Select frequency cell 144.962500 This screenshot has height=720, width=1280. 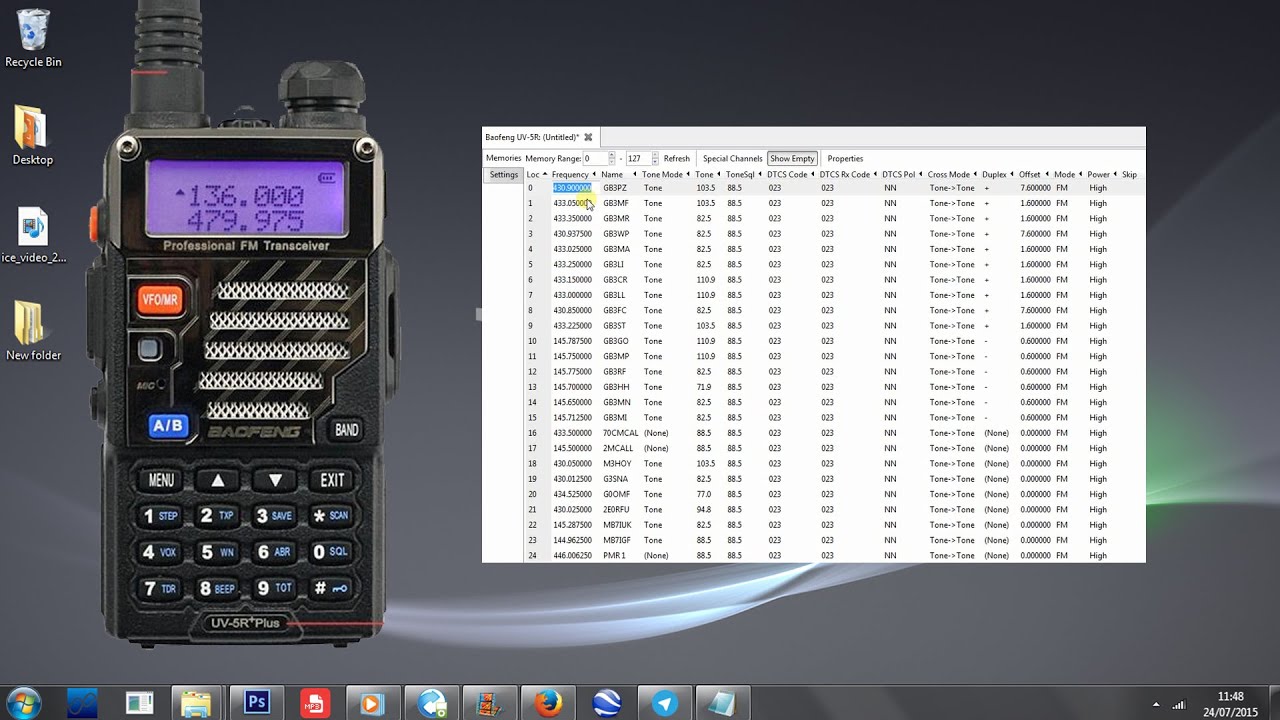[x=573, y=540]
